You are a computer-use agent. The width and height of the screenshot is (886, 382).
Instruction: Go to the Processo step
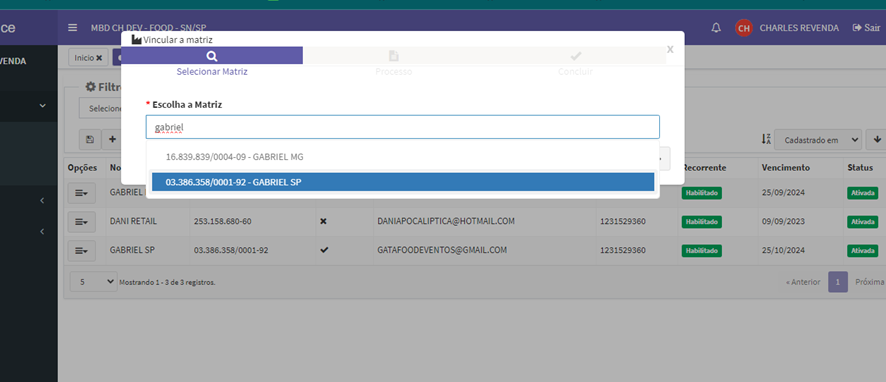coord(393,72)
